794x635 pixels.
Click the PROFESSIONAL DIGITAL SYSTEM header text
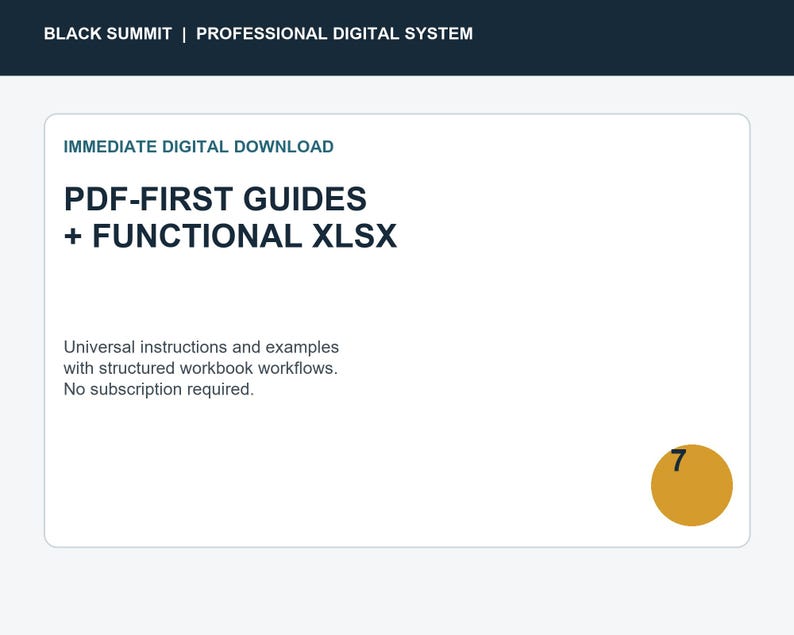(x=334, y=34)
